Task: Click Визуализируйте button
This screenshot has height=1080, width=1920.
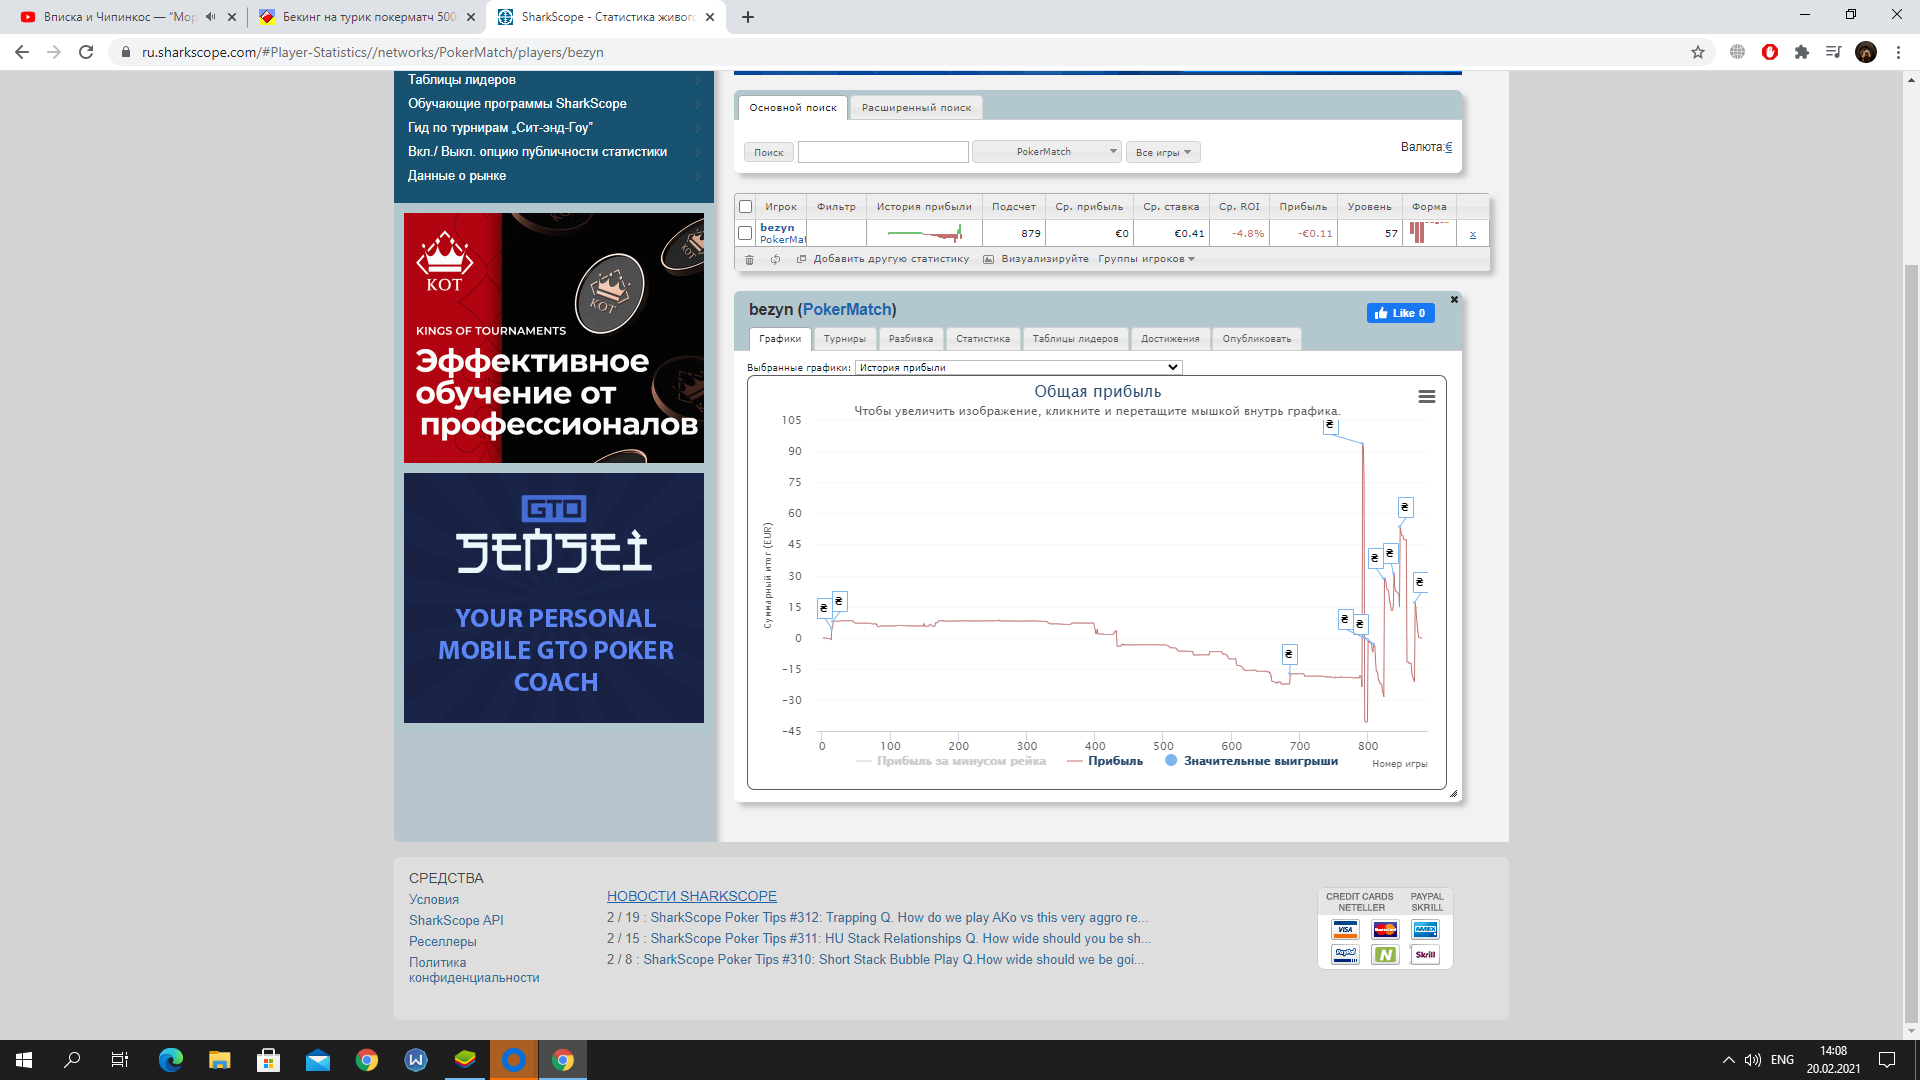Action: [1036, 259]
